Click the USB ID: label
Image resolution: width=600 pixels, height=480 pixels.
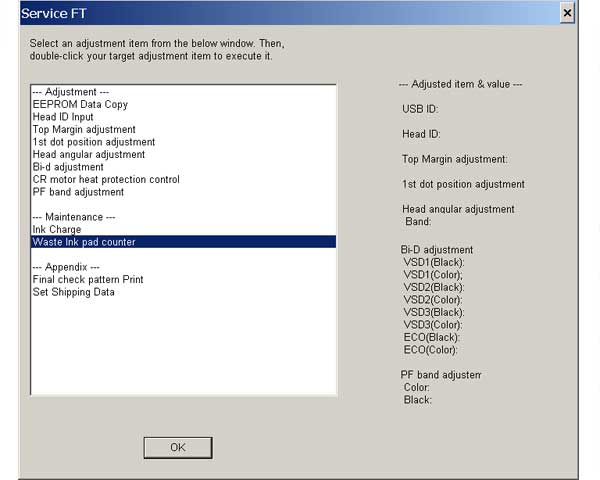420,109
